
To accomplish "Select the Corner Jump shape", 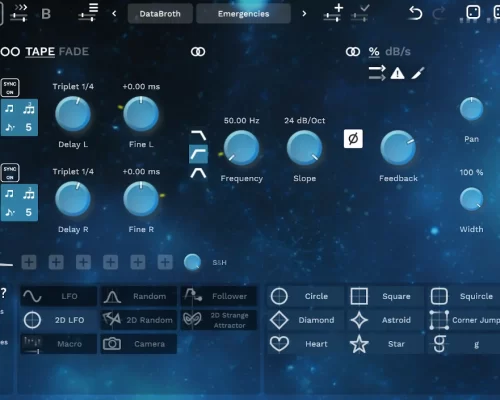I will pyautogui.click(x=464, y=320).
